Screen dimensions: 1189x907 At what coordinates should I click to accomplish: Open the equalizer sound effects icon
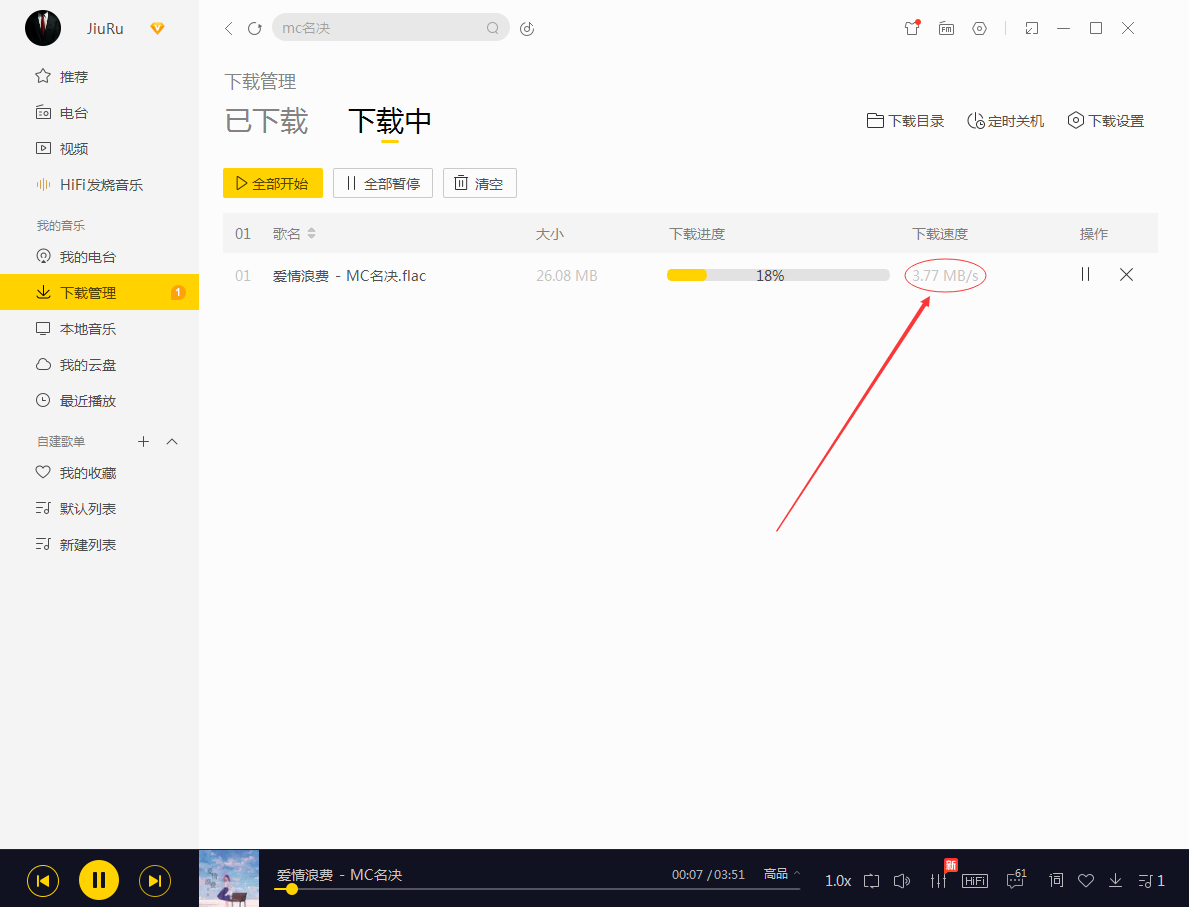coord(939,880)
